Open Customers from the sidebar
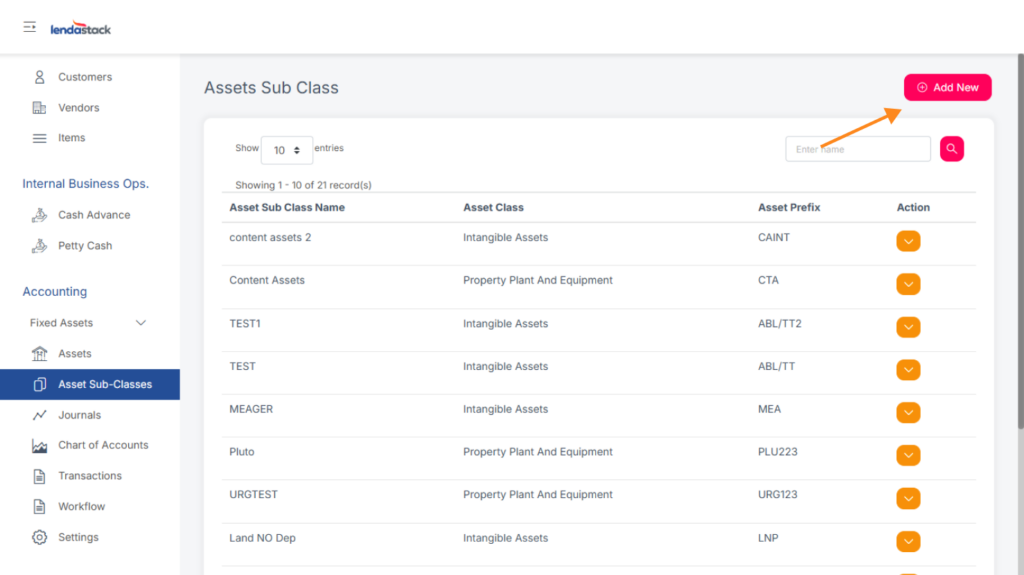 [x=84, y=77]
